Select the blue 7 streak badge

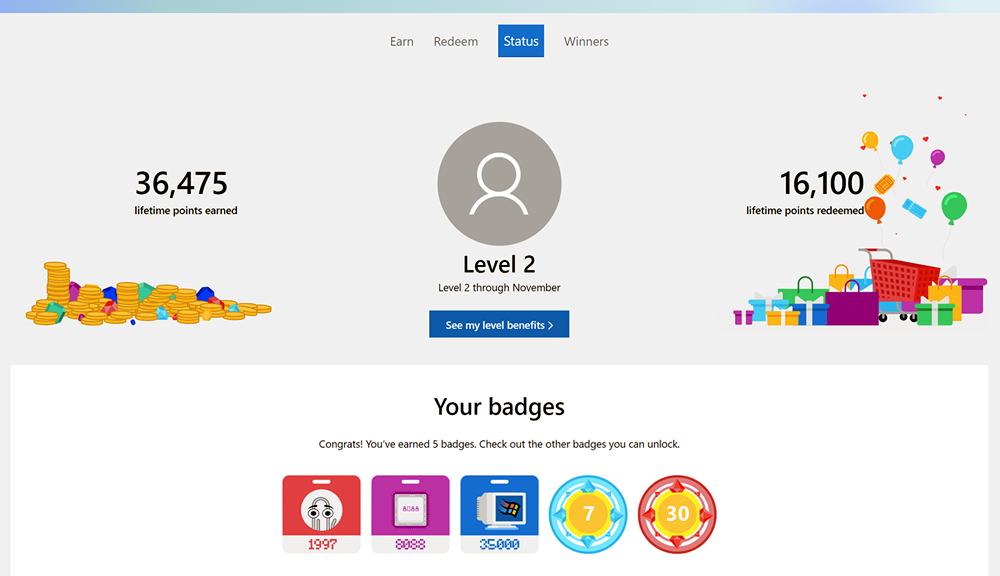pyautogui.click(x=588, y=514)
